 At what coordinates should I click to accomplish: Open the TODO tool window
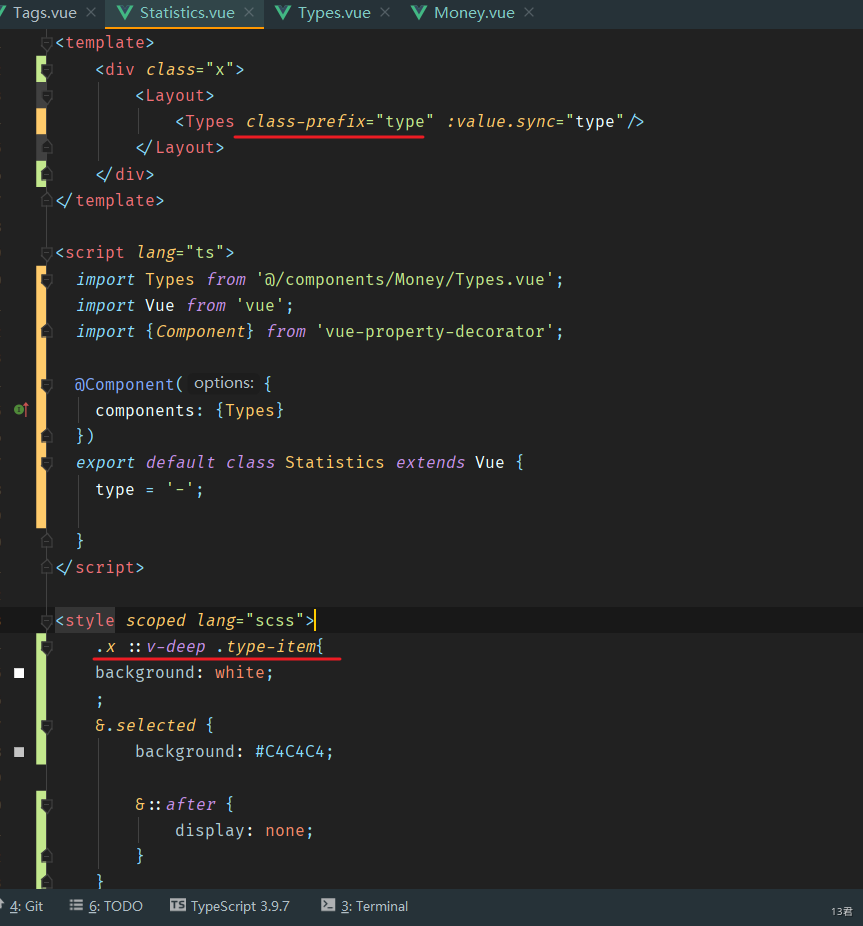(106, 906)
